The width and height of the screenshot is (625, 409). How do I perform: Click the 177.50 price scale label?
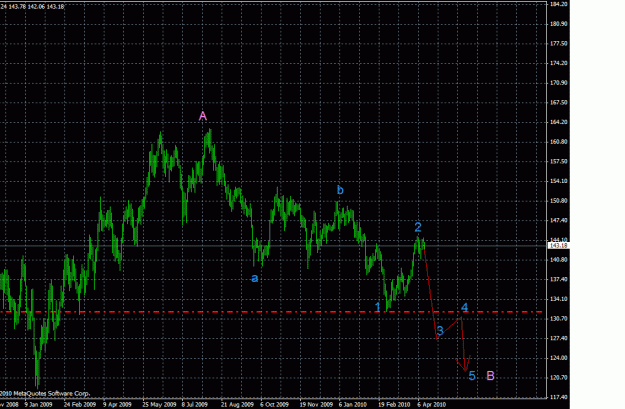[558, 43]
